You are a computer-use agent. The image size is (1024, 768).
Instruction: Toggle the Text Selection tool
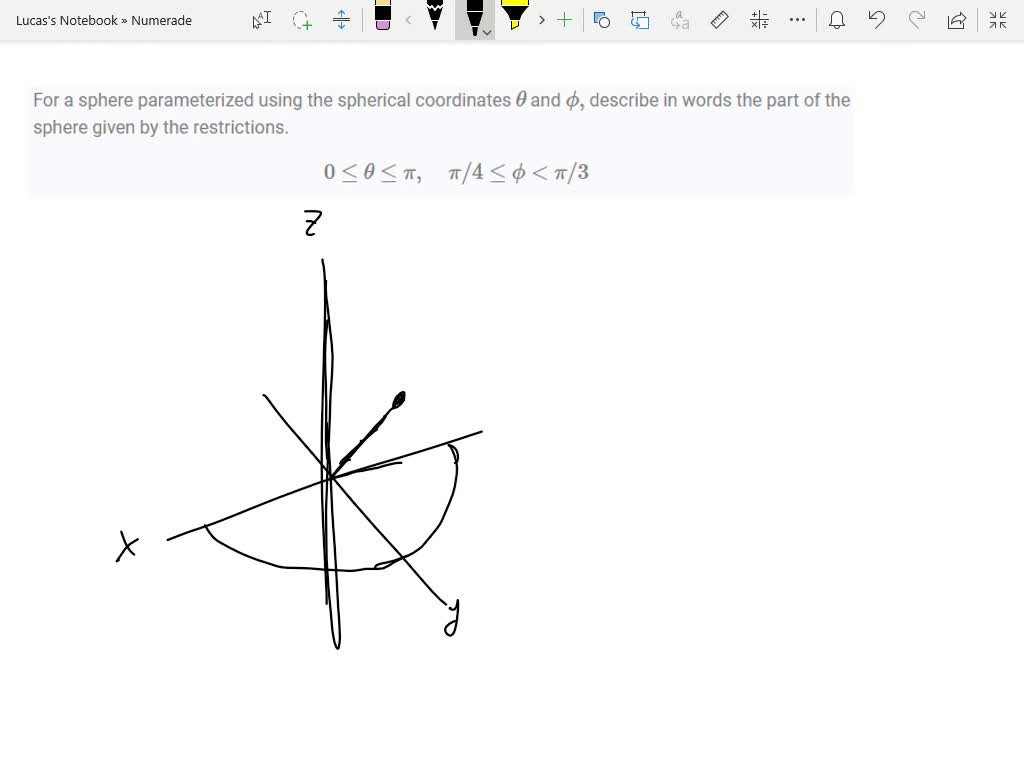pos(261,20)
